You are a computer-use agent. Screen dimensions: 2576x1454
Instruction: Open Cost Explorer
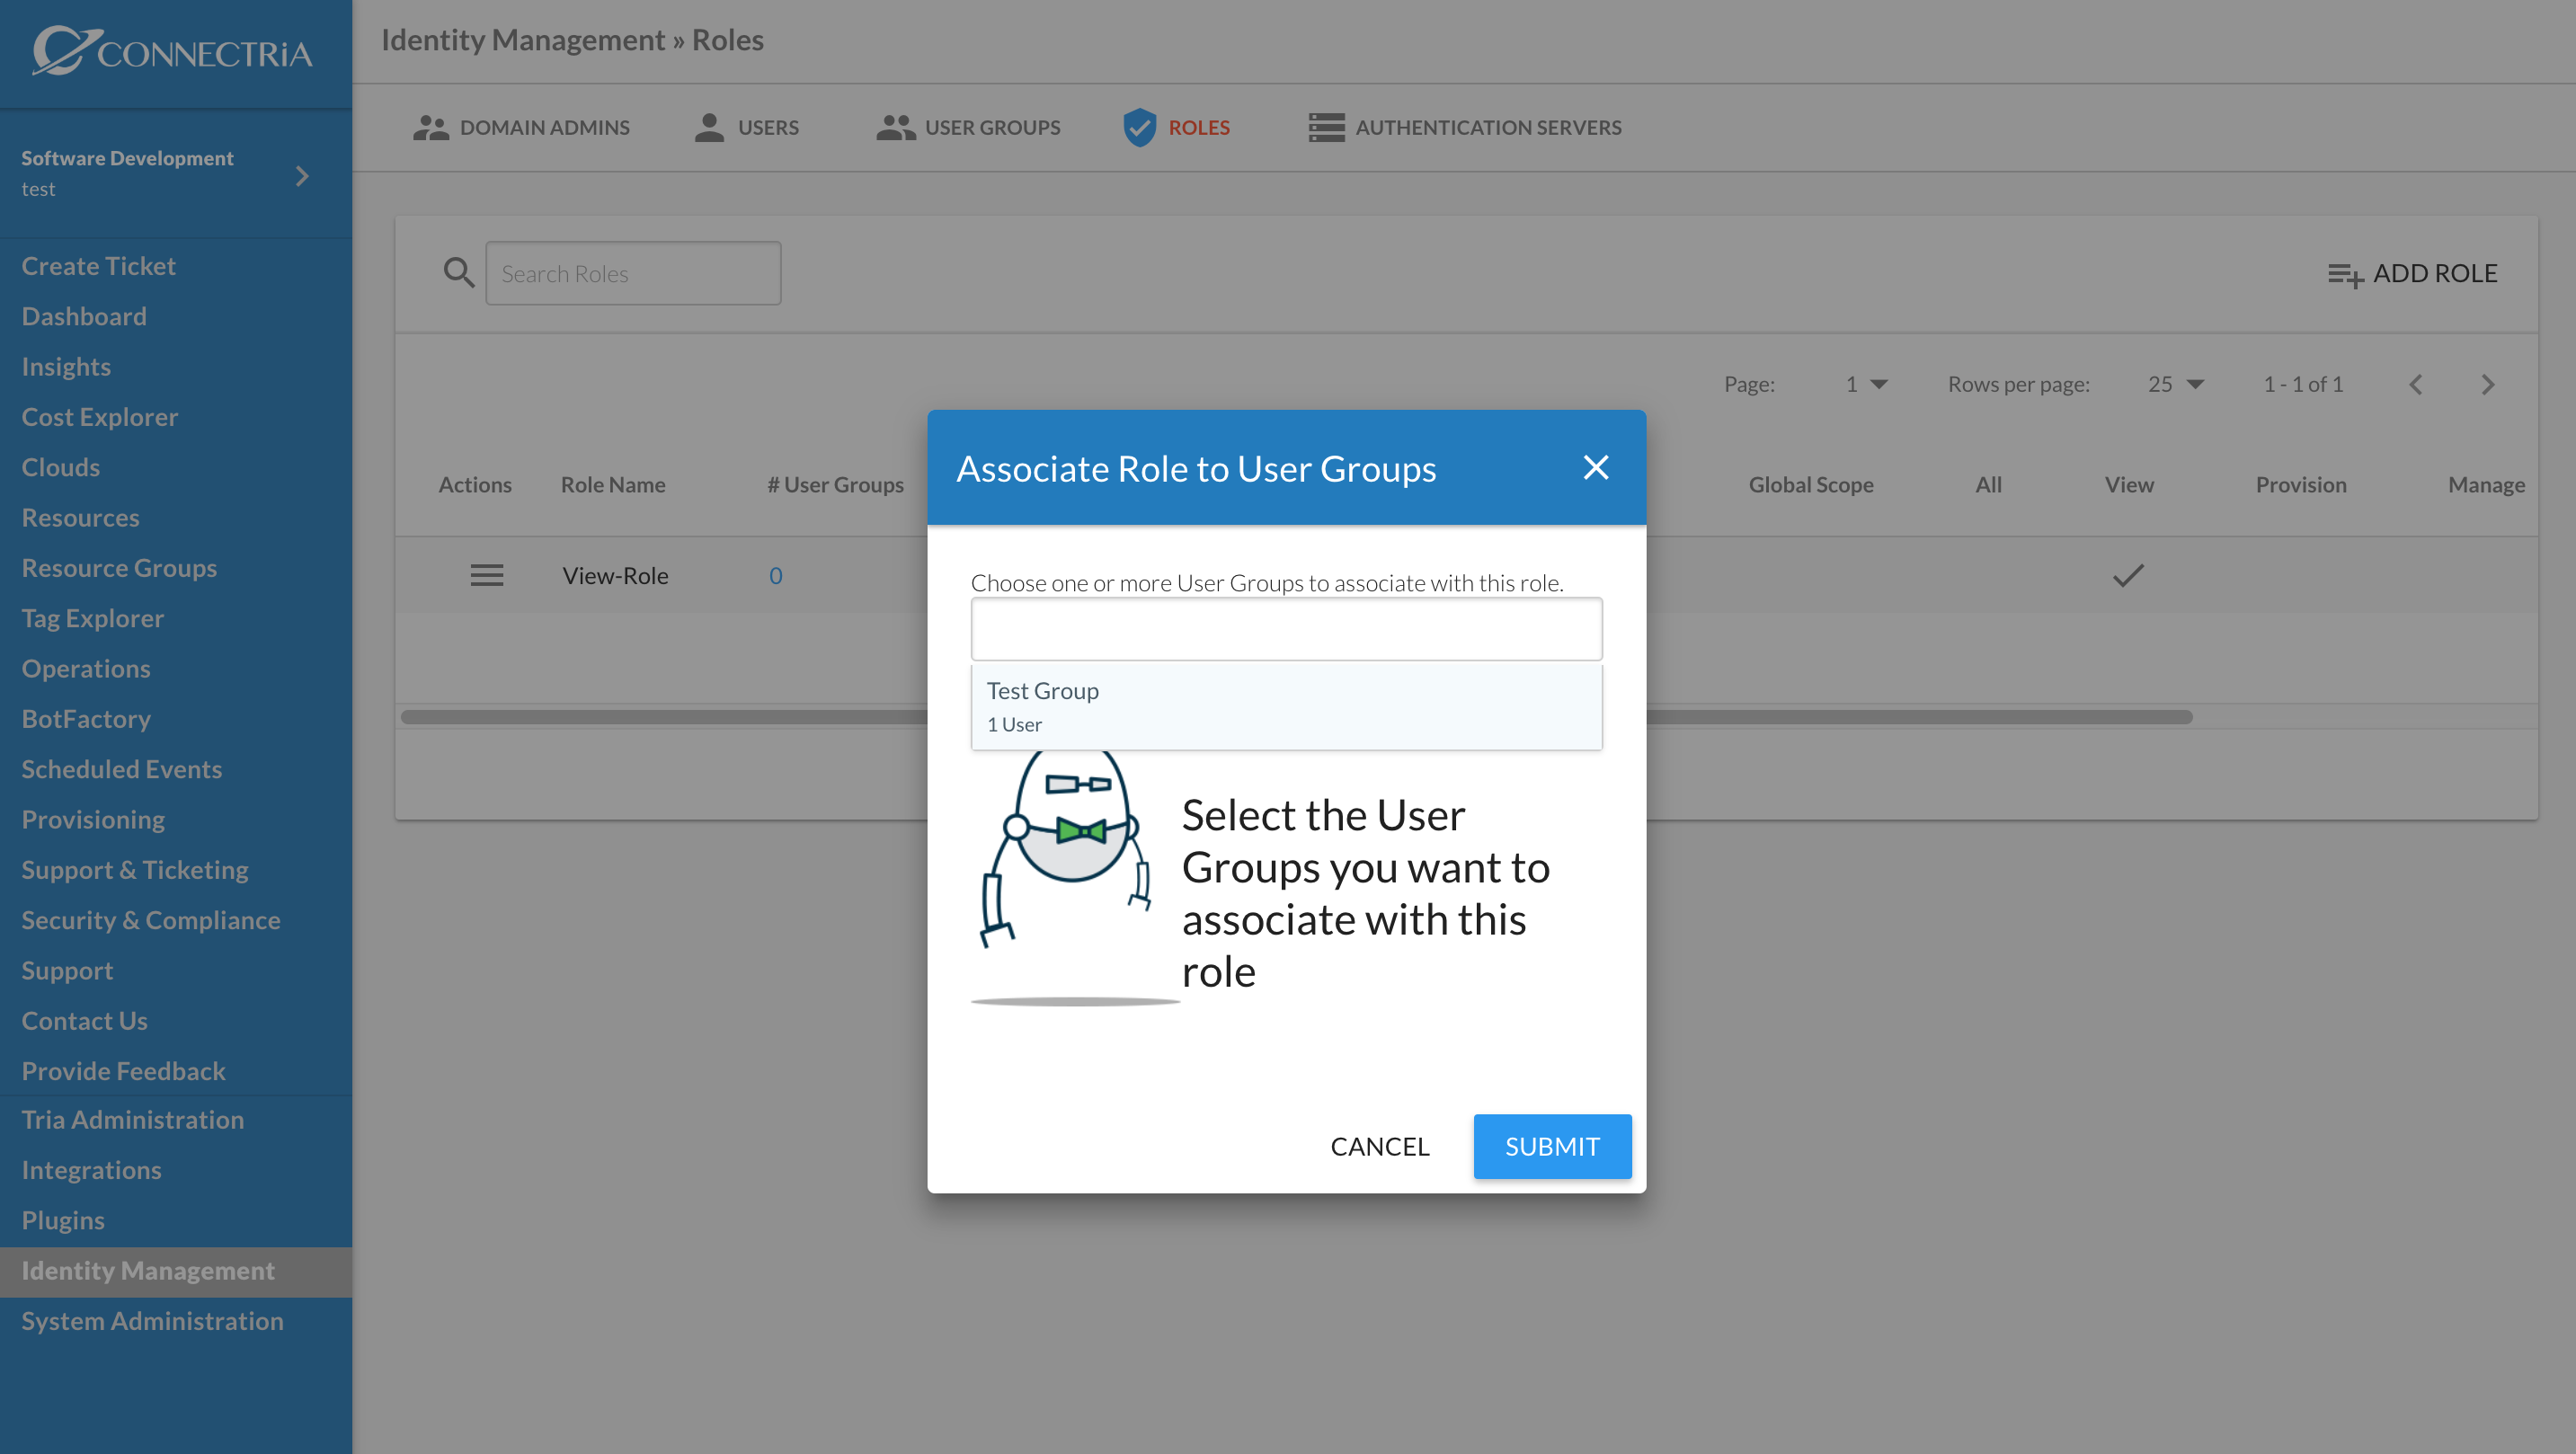[100, 417]
